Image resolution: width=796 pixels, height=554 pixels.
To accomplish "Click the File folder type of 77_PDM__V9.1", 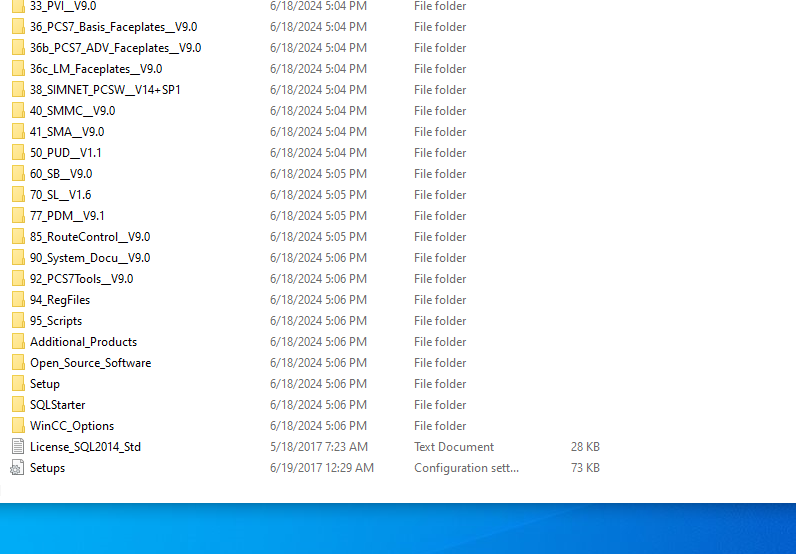I will (x=440, y=215).
